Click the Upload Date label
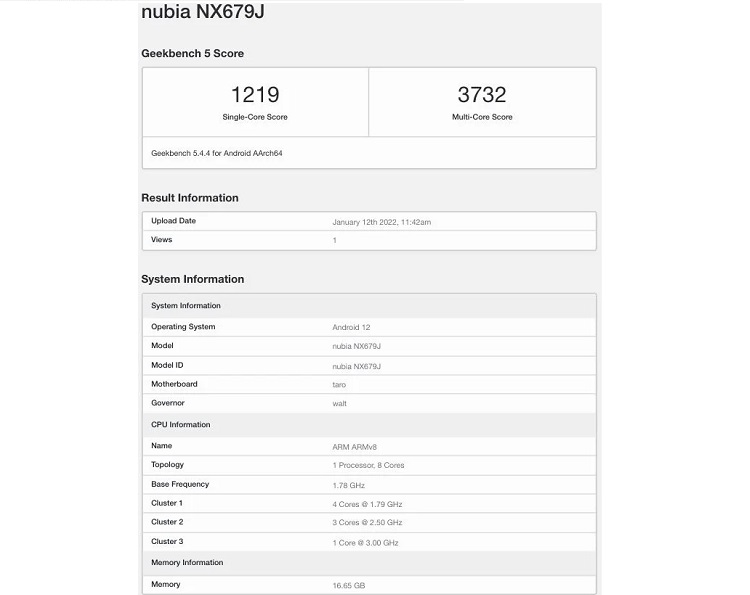 tap(174, 220)
